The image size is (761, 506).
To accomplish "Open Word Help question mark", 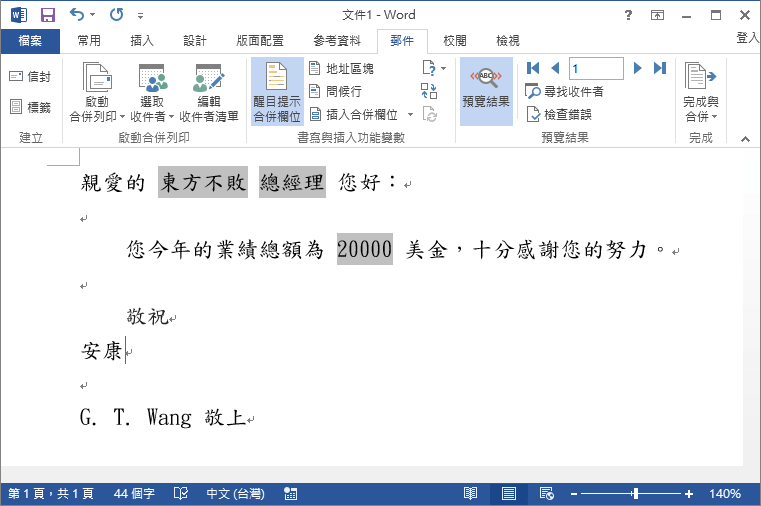I will [629, 15].
